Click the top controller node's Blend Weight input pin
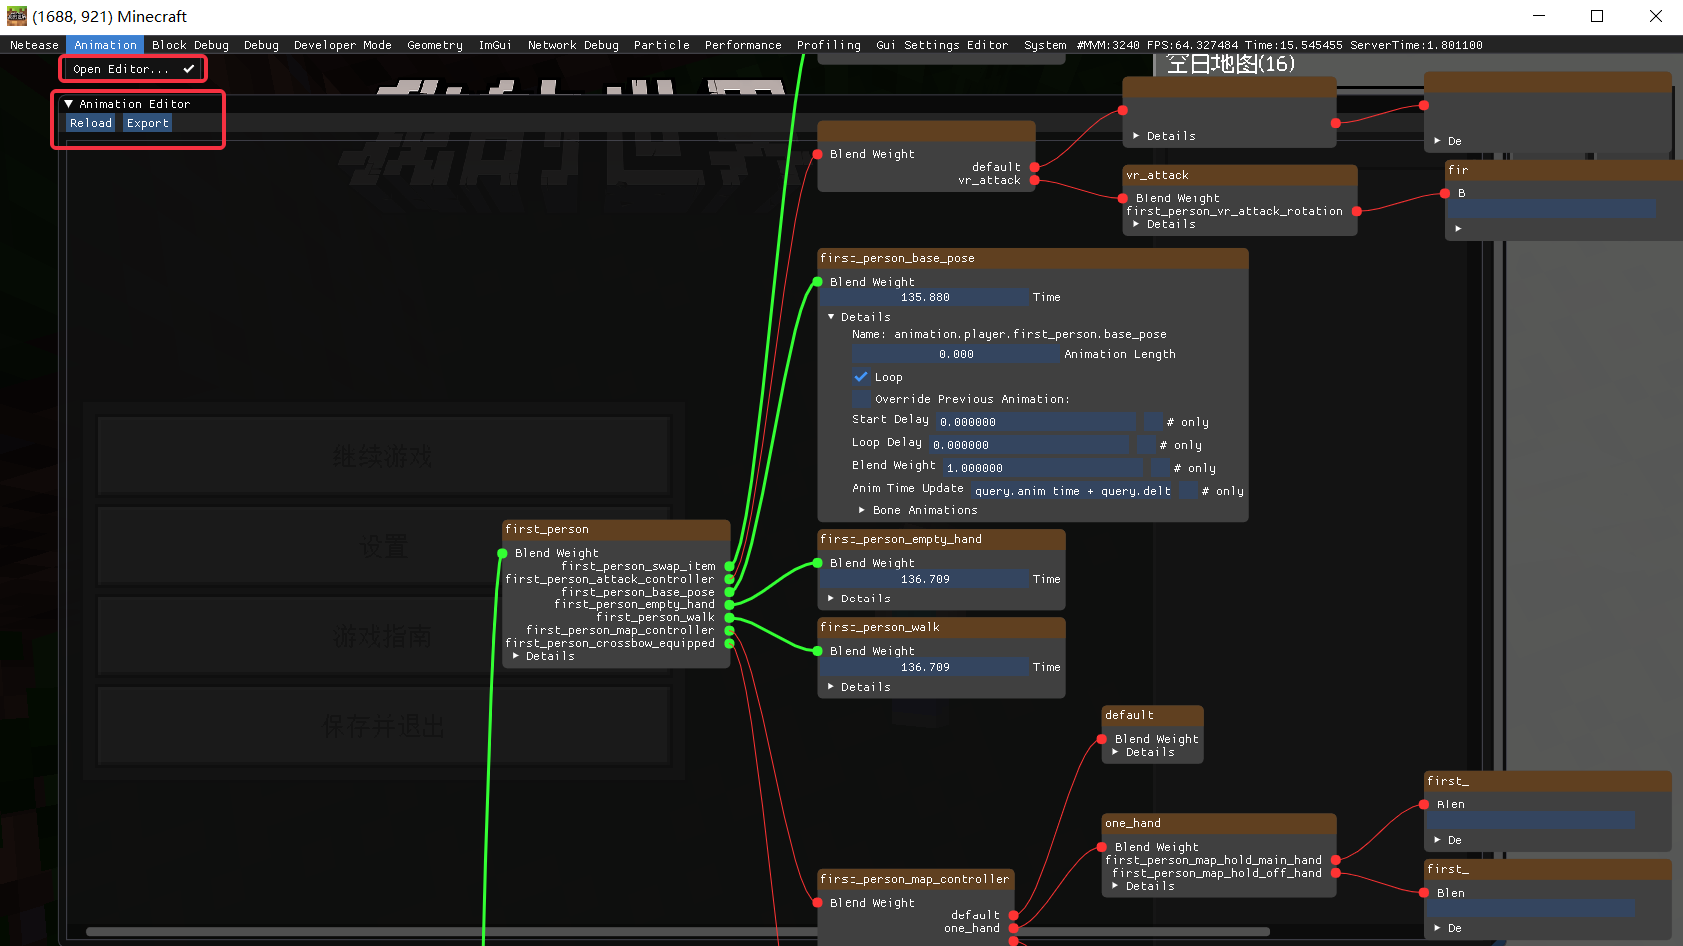The image size is (1683, 946). (818, 154)
